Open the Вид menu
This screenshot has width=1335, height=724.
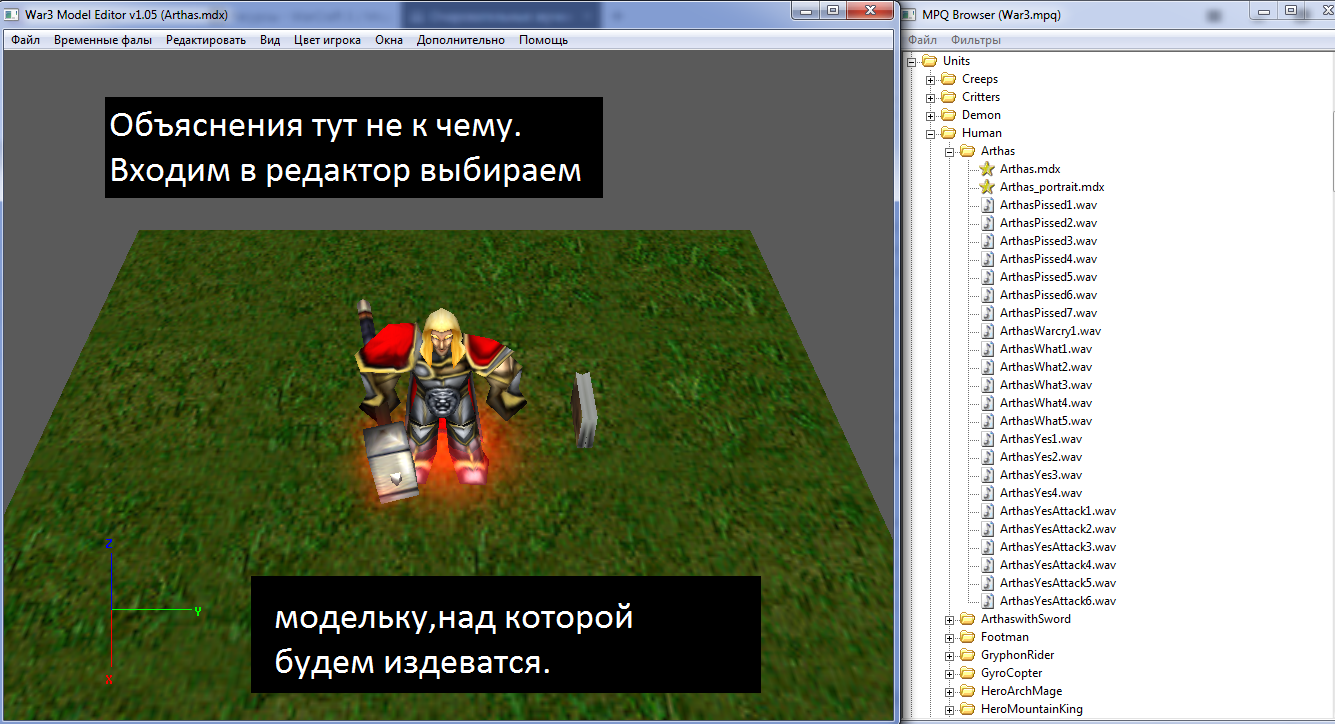(270, 40)
